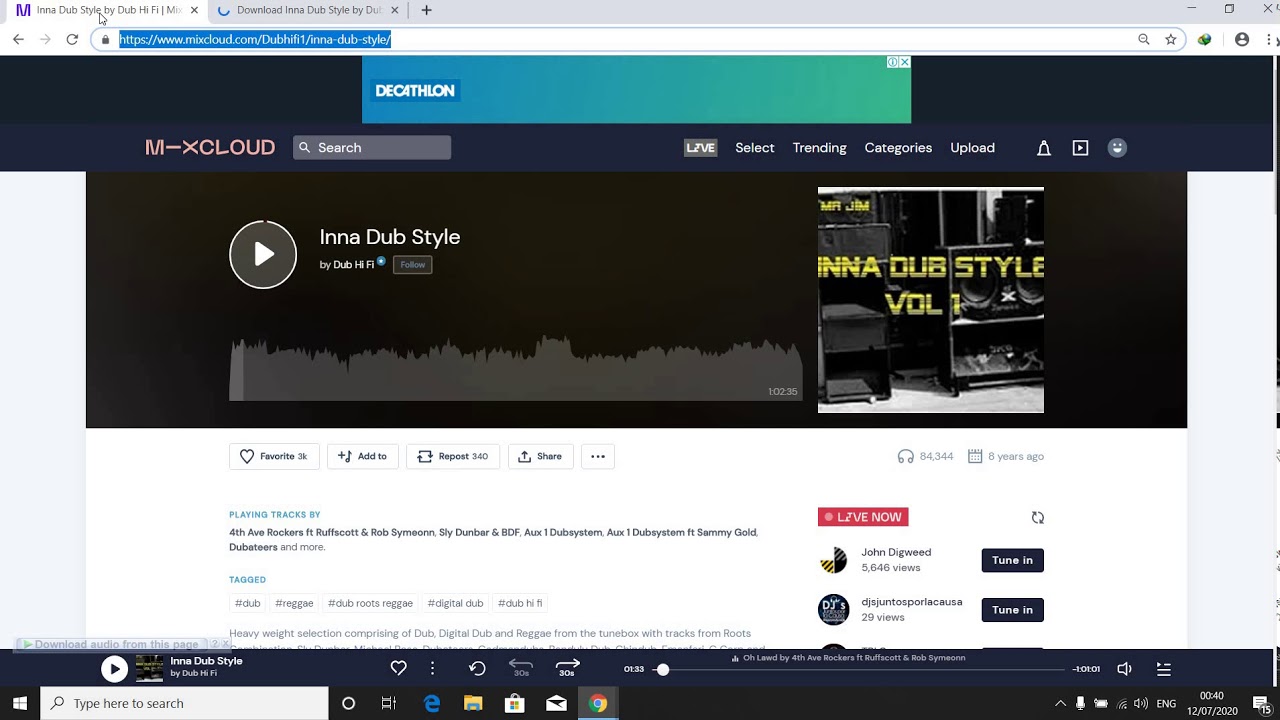1280x720 pixels.
Task: Open the play queue icon in top navigation
Action: 1080,147
